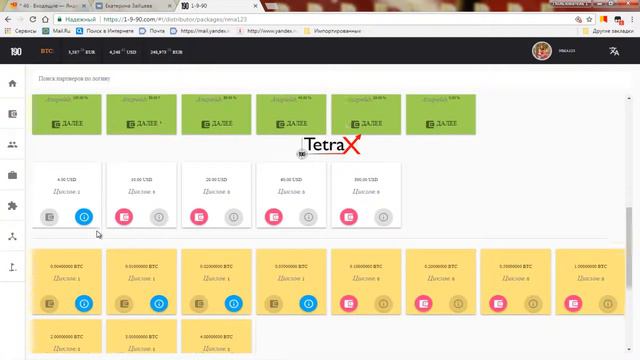Click the info icon on the 0.10000000 BTC card
Image resolution: width=640 pixels, height=360 pixels.
tap(383, 304)
